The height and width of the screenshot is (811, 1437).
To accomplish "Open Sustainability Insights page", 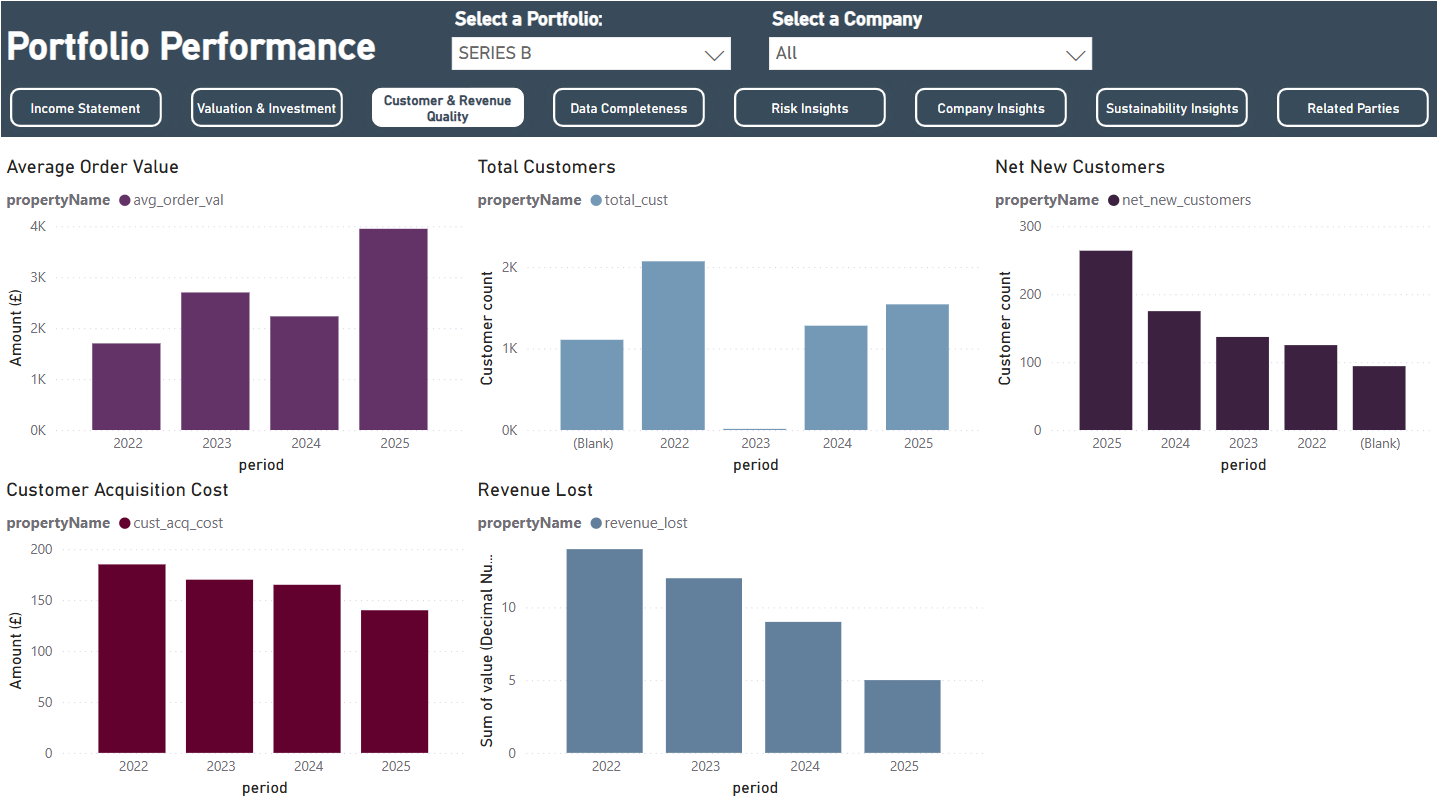I will (x=1172, y=108).
